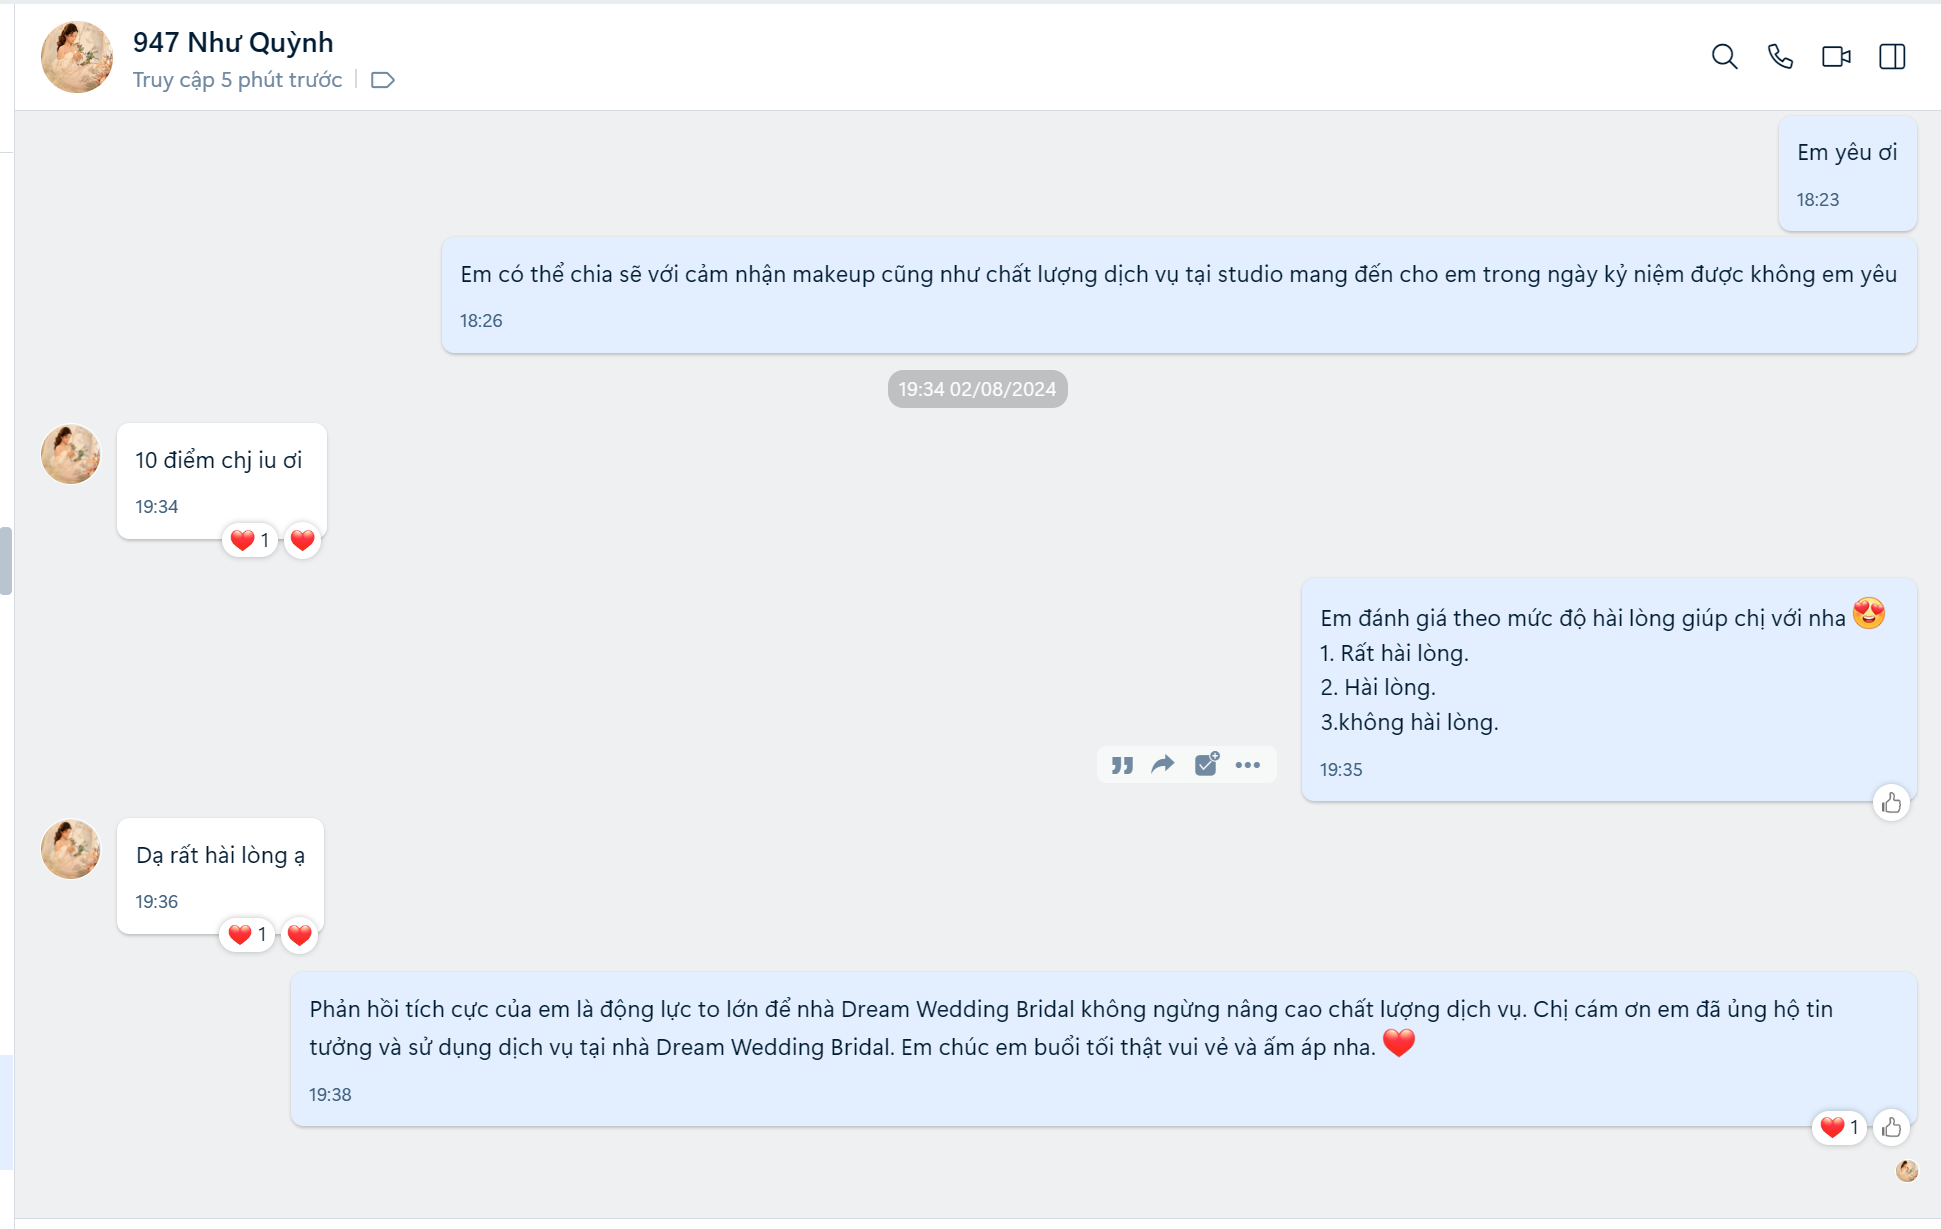The image size is (1941, 1229).
Task: Add heart reaction to "10 điểm chị iu ơi"
Action: (302, 540)
